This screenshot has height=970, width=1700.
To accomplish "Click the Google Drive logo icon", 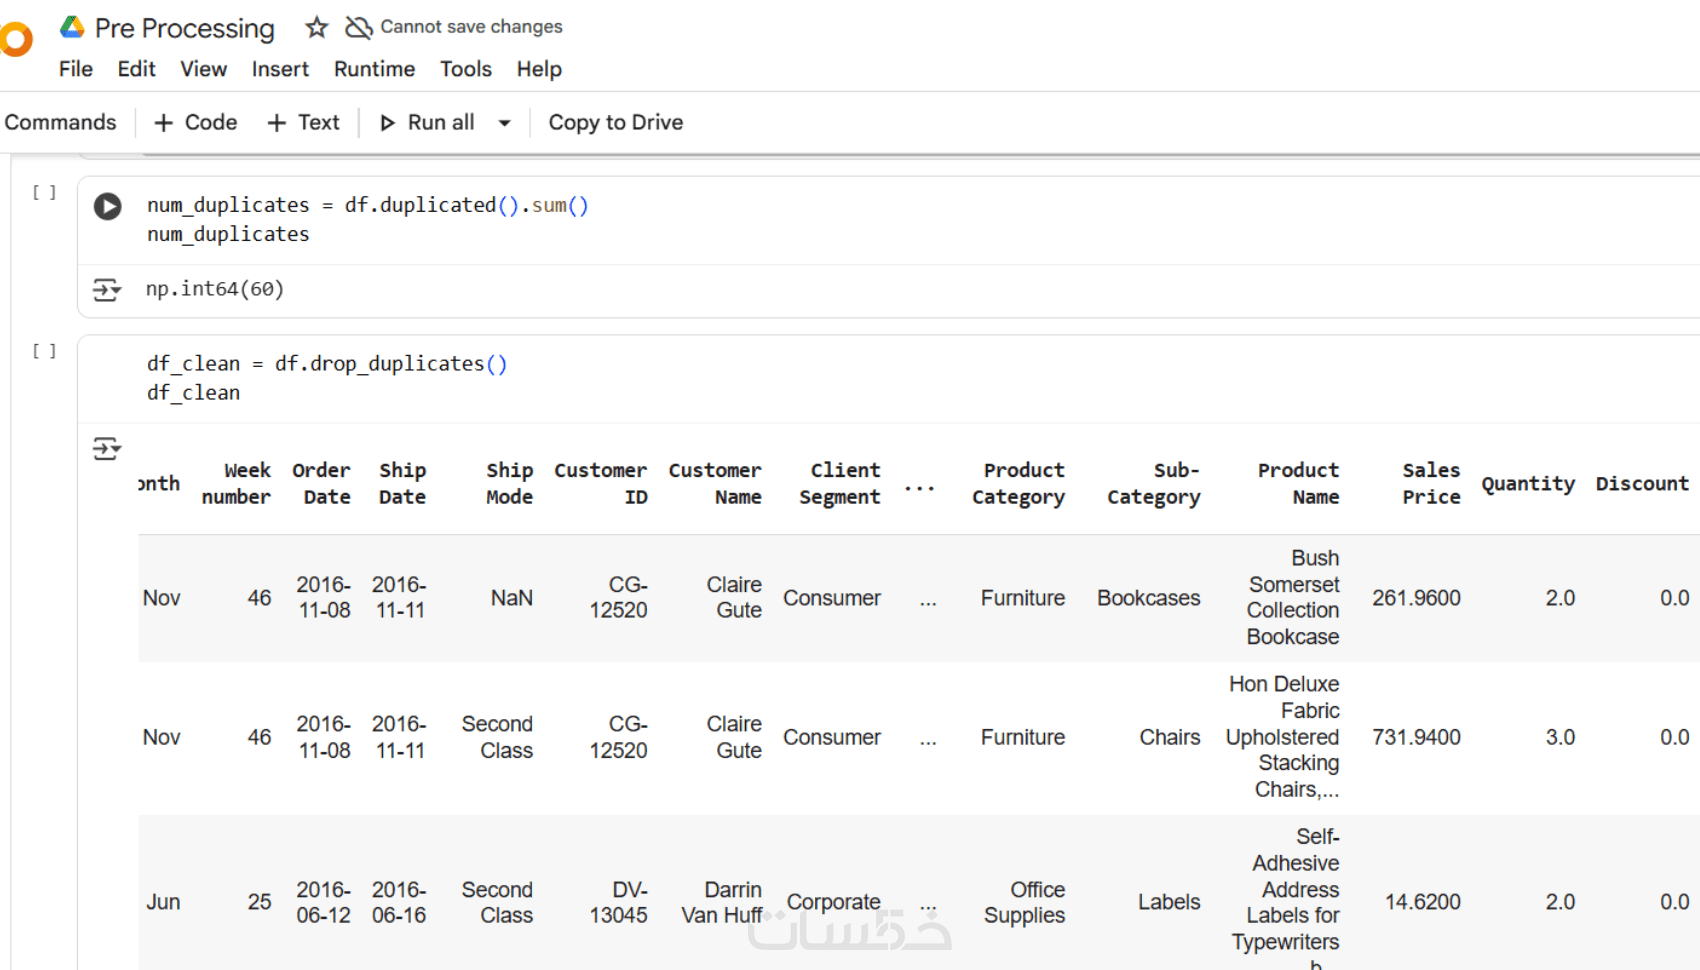I will (72, 27).
